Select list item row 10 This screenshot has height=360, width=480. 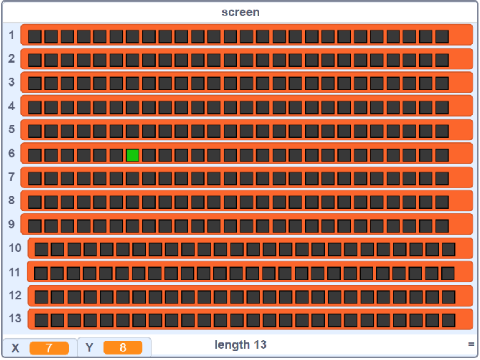coord(250,248)
